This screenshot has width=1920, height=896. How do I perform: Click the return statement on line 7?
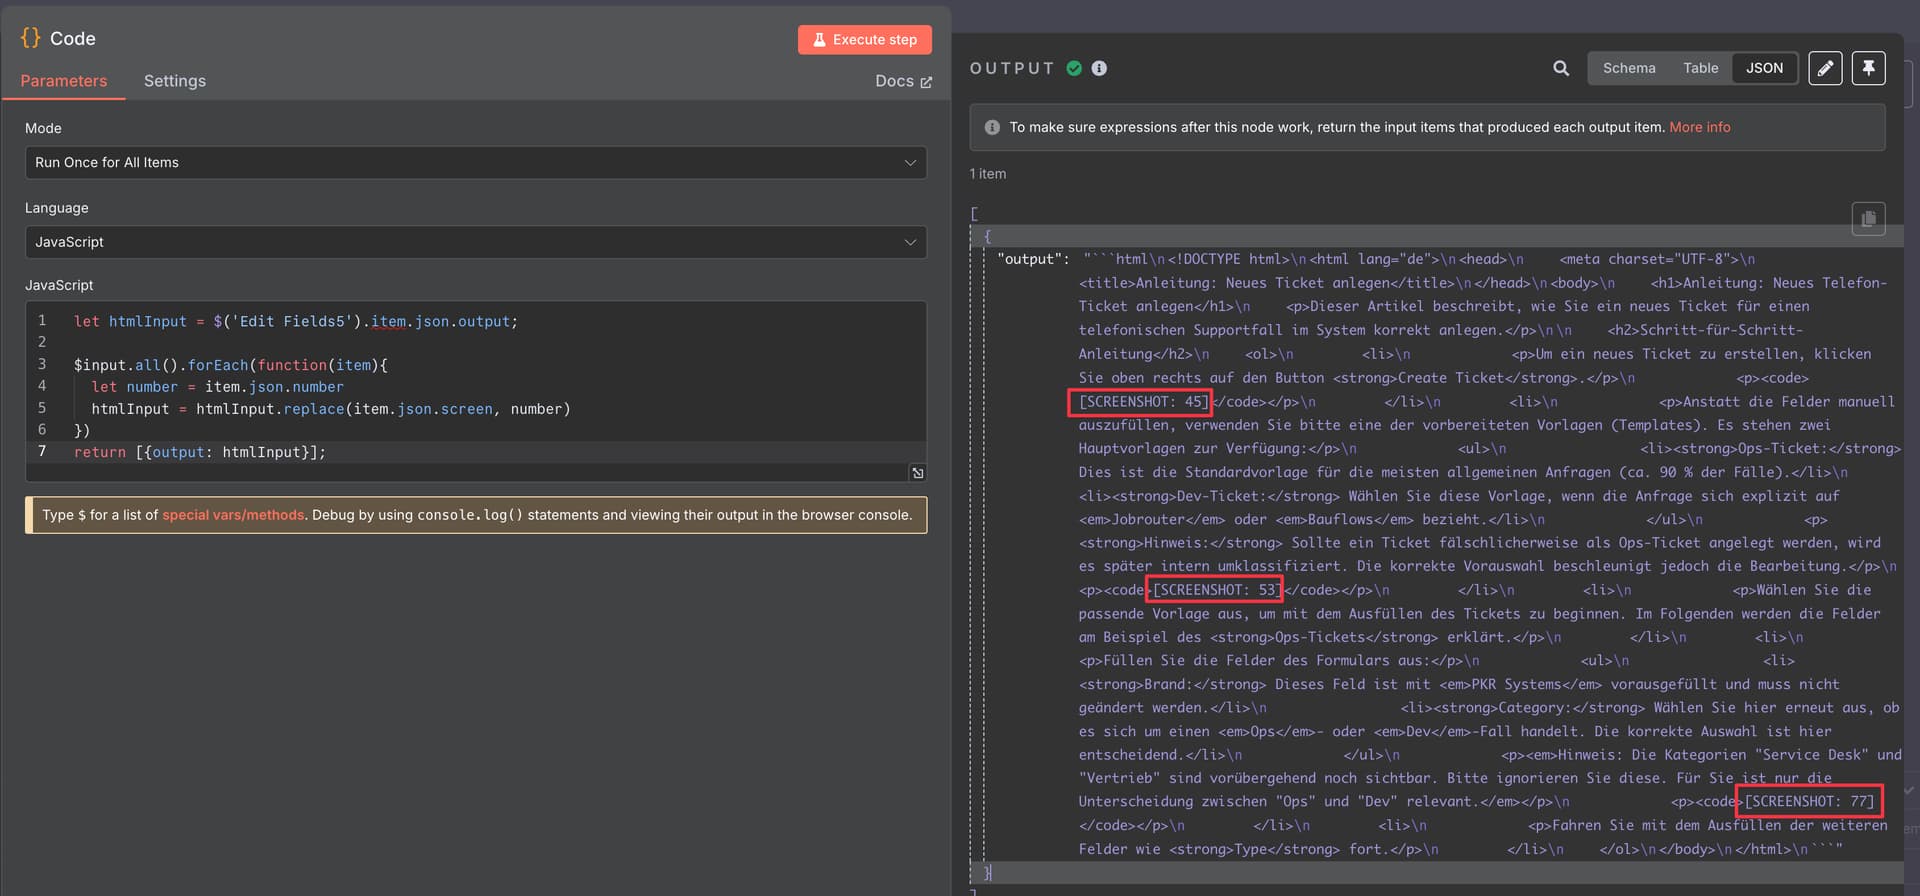point(200,452)
